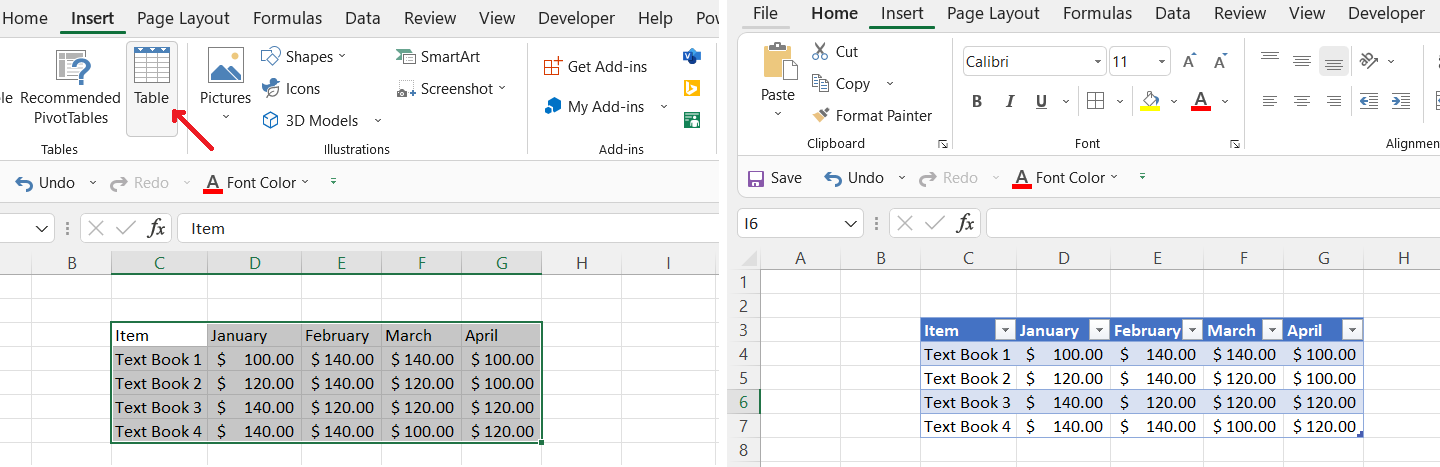1440x467 pixels.
Task: Apply the yellow fill color bucket
Action: click(x=1150, y=101)
